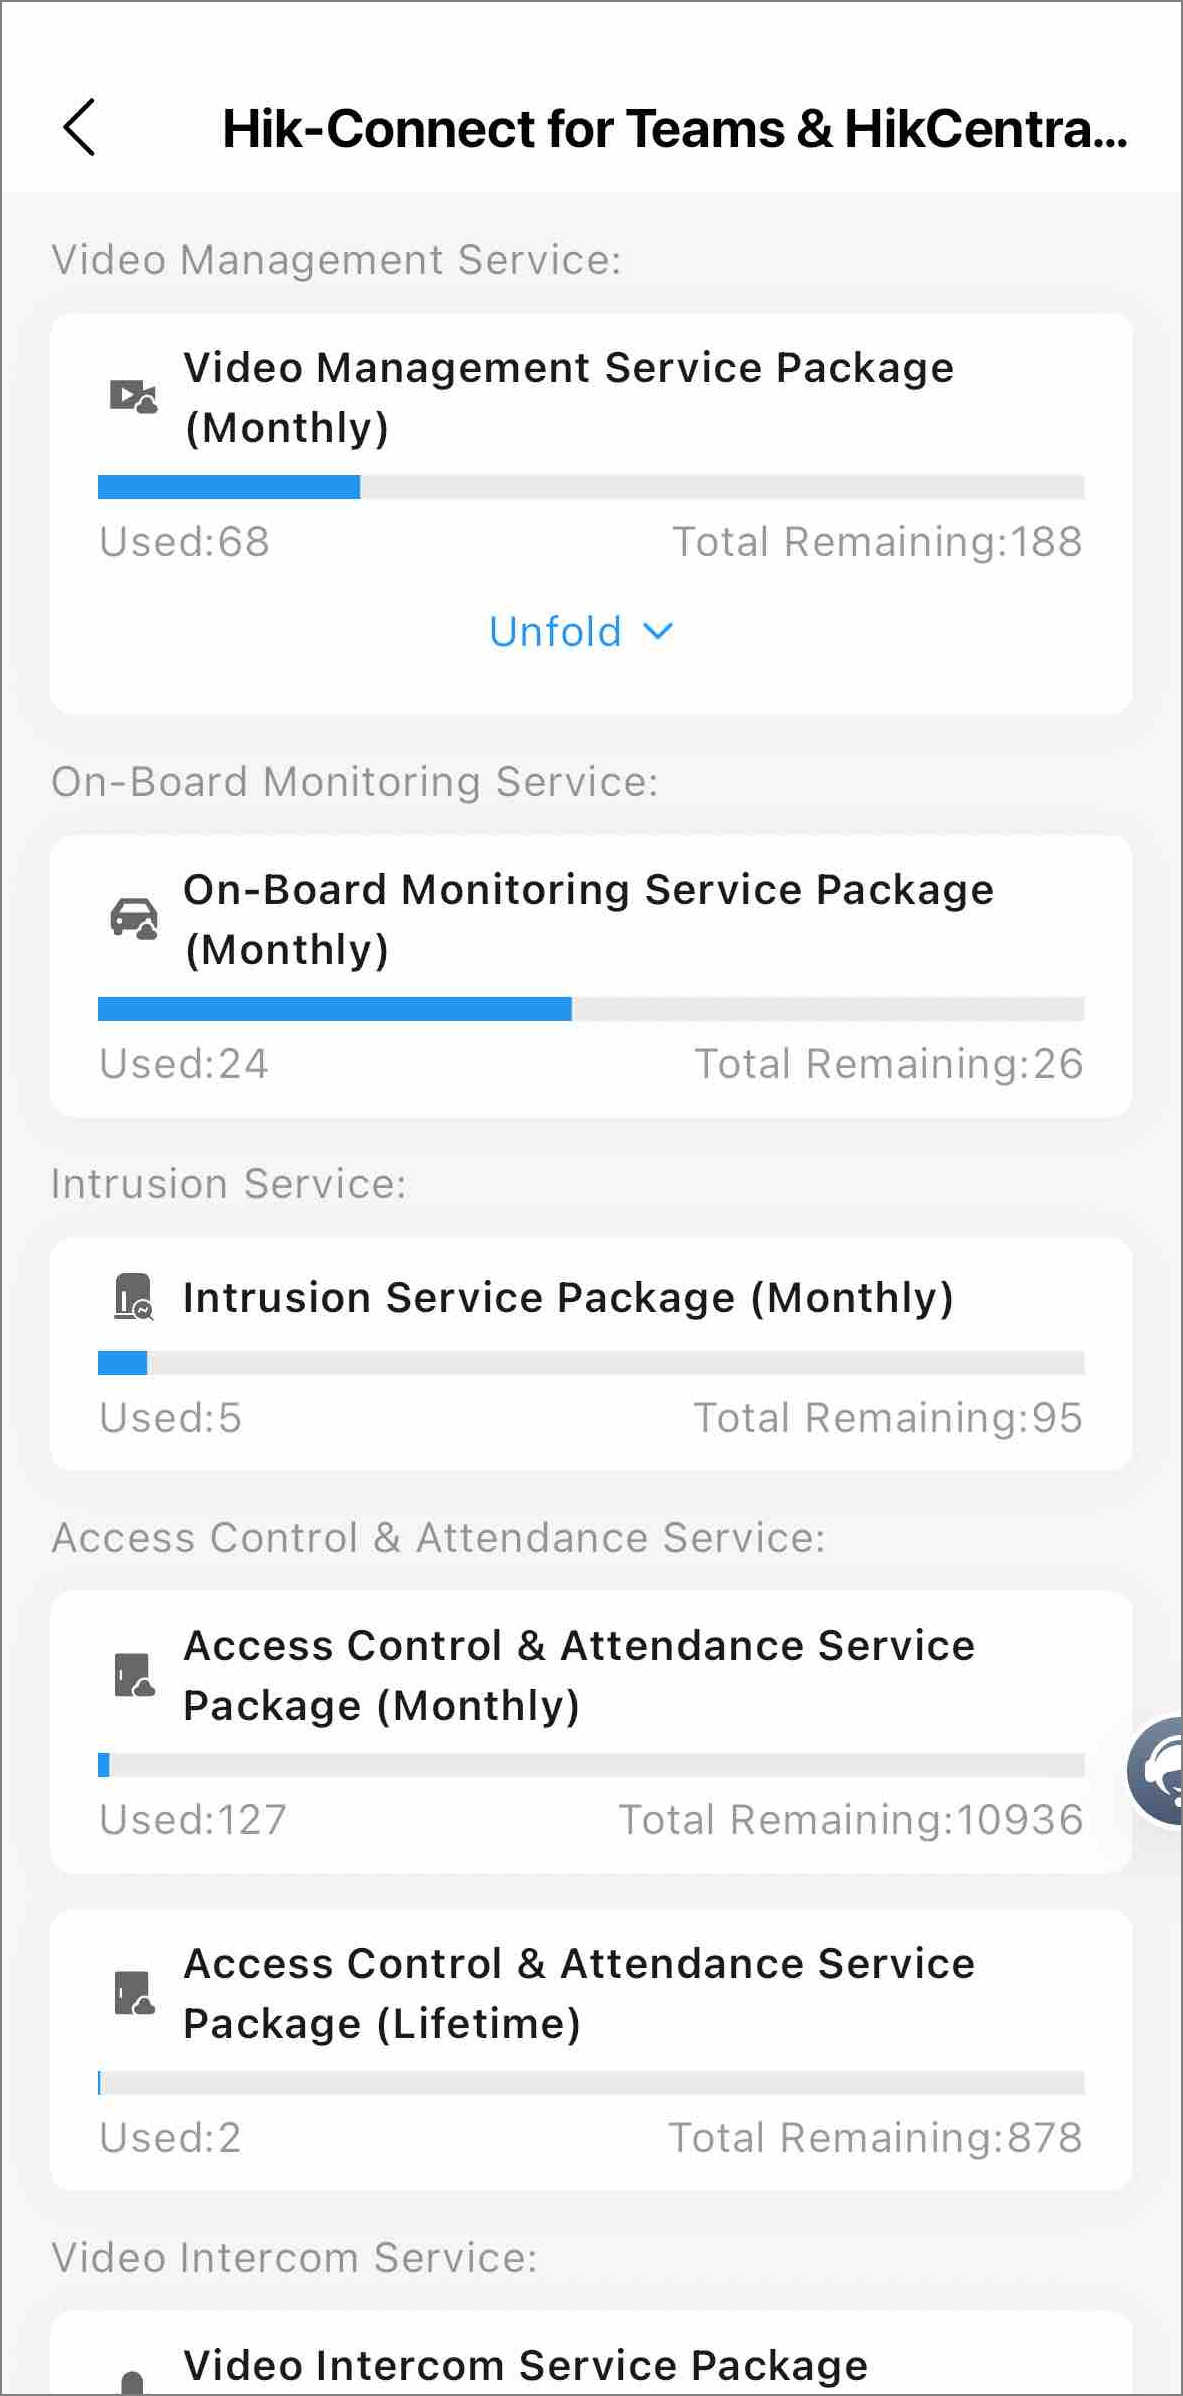Select Access Control & Attendance Package (Lifetime) title

[579, 1993]
